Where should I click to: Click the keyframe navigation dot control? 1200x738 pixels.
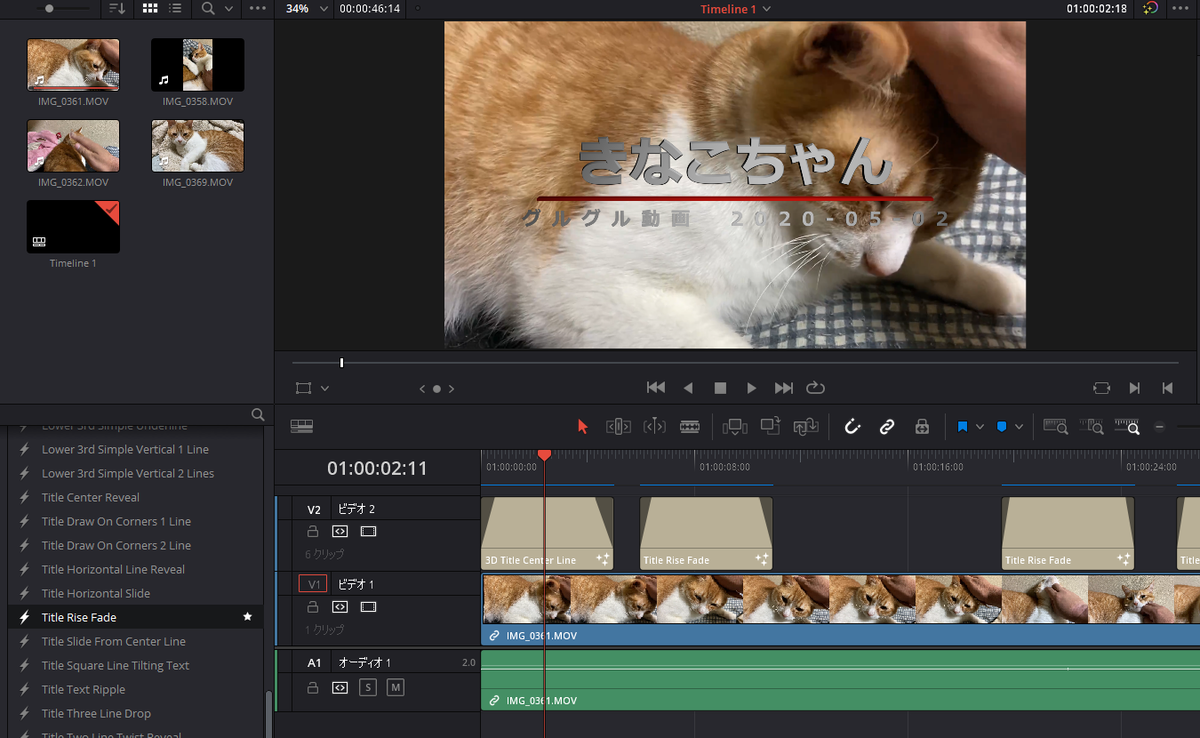(x=437, y=388)
